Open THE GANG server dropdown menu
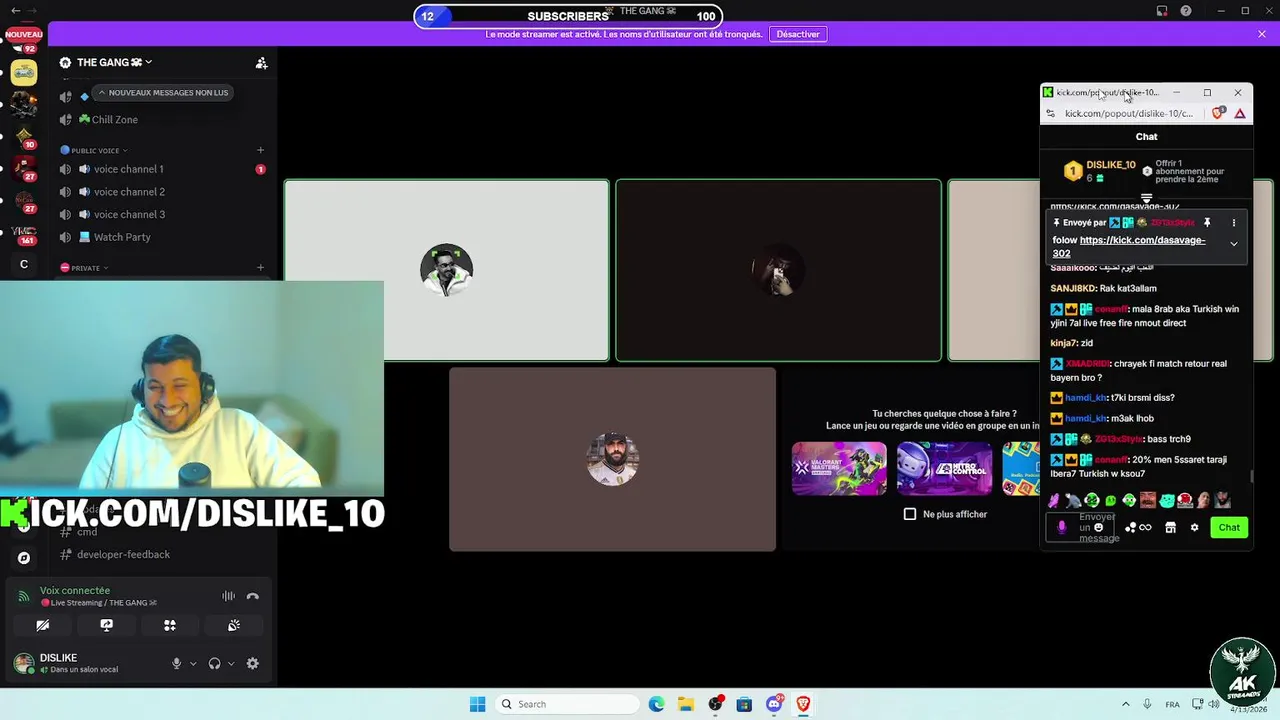The height and width of the screenshot is (720, 1280). (x=114, y=62)
